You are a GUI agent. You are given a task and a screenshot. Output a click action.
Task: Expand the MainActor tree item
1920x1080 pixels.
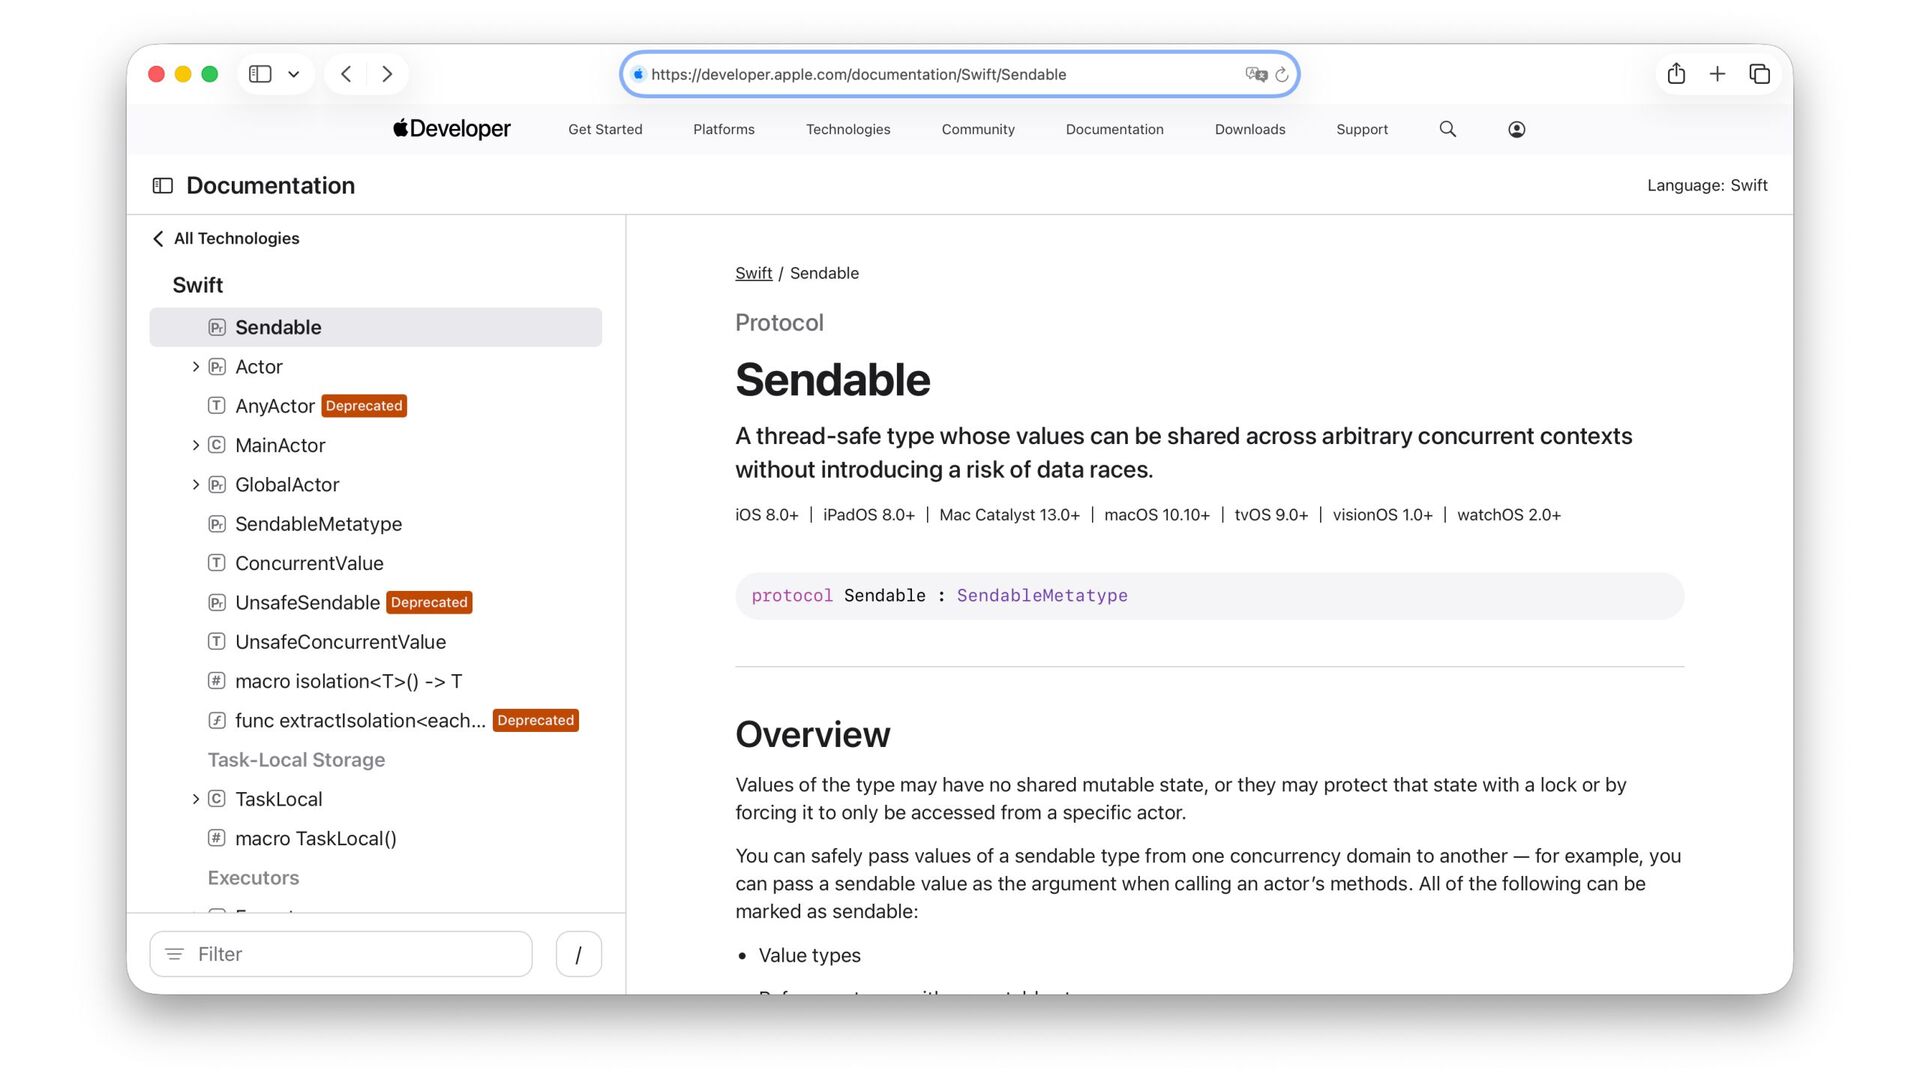coord(195,445)
